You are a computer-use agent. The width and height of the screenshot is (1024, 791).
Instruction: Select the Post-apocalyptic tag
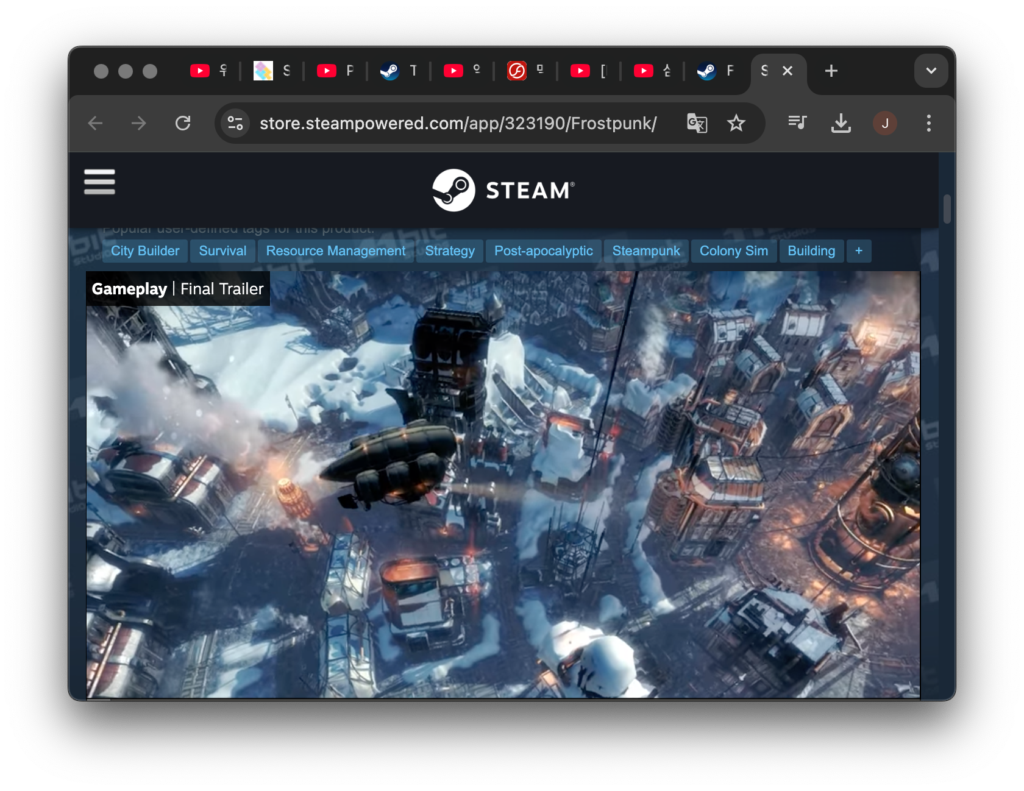point(543,251)
